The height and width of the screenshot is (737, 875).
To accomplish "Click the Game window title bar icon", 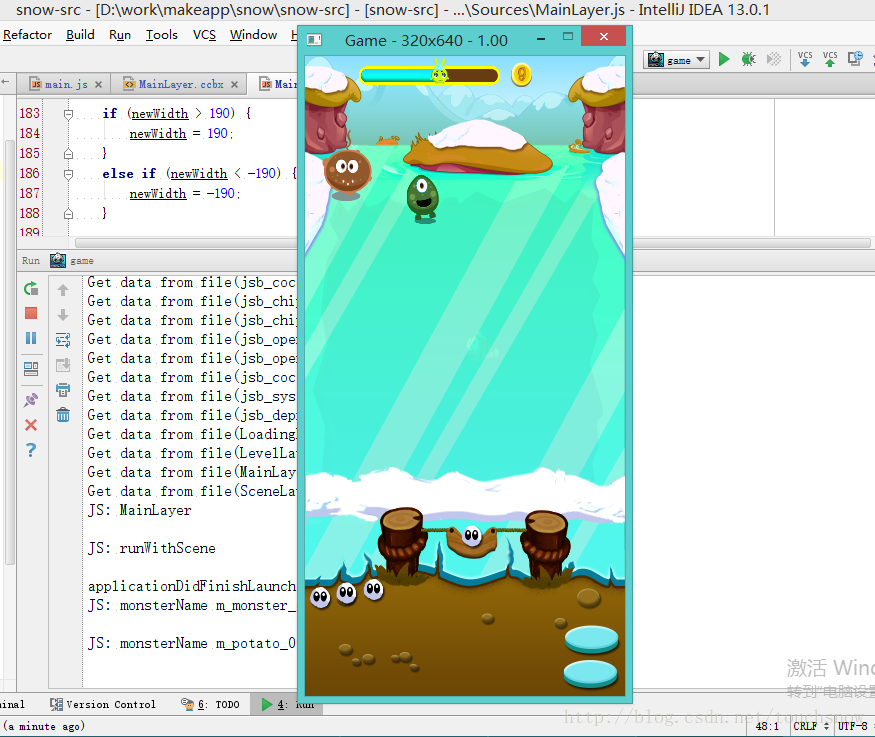I will coord(314,40).
